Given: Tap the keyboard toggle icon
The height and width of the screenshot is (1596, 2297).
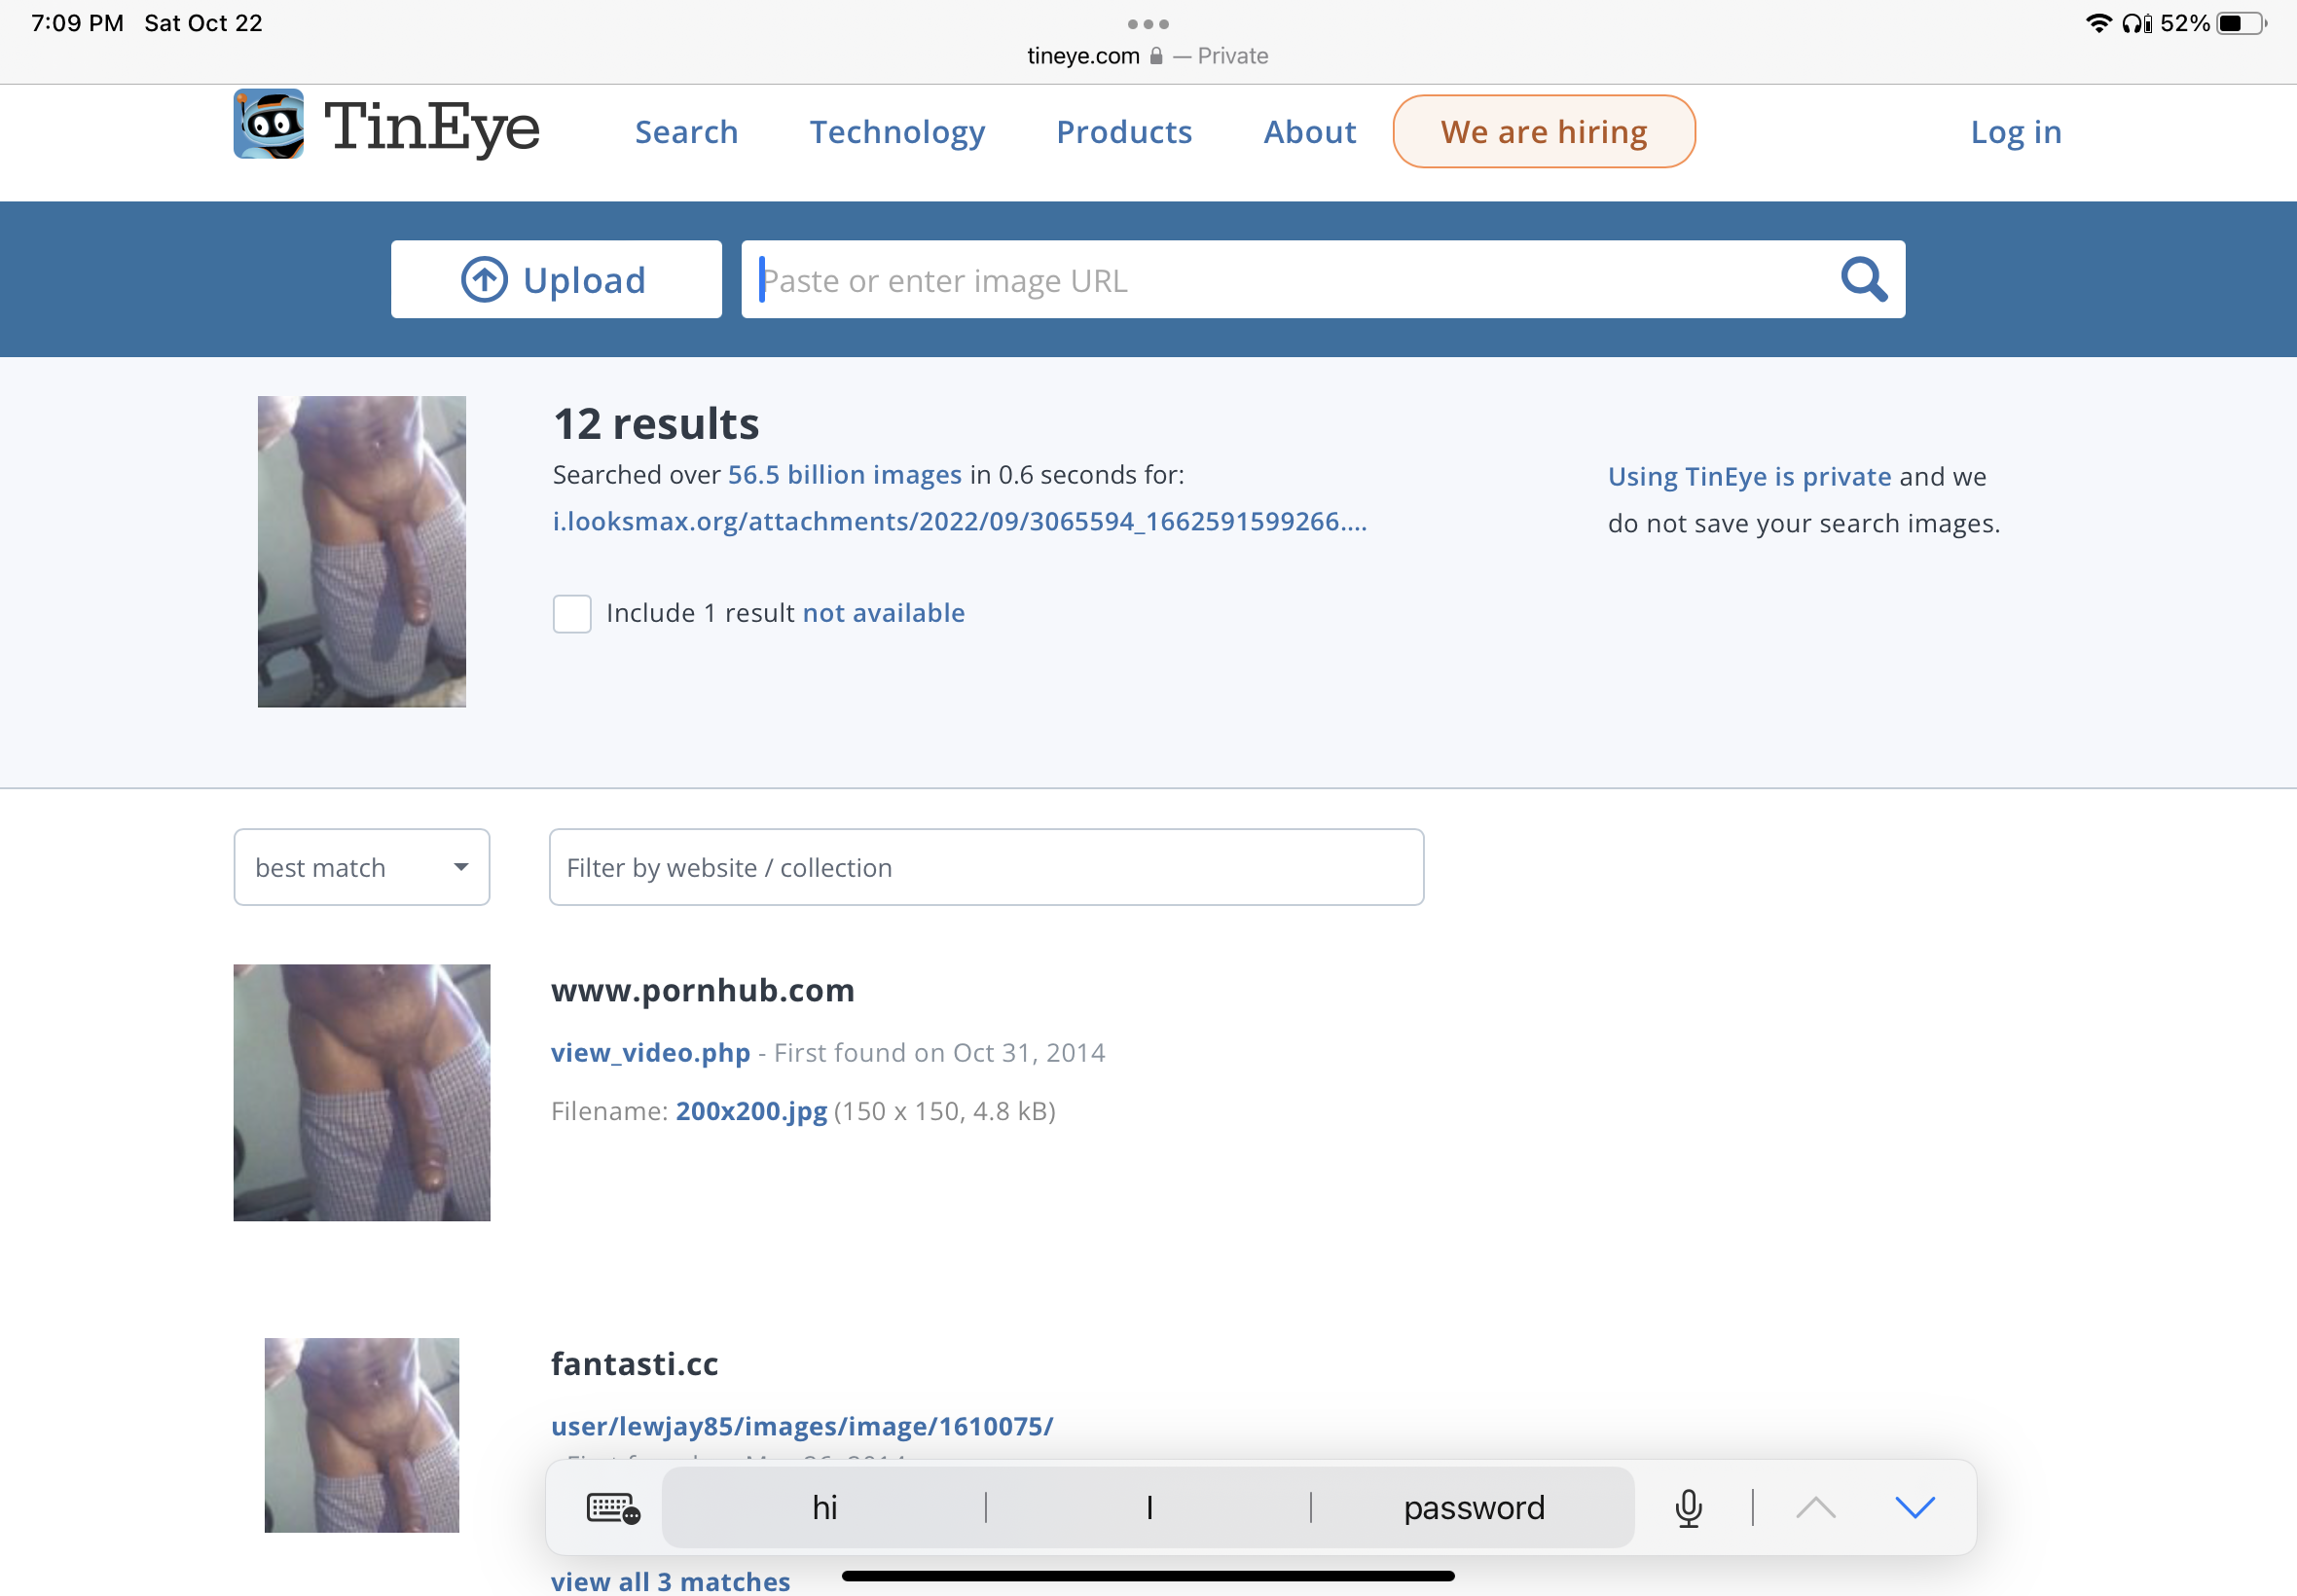Looking at the screenshot, I should click(x=613, y=1508).
